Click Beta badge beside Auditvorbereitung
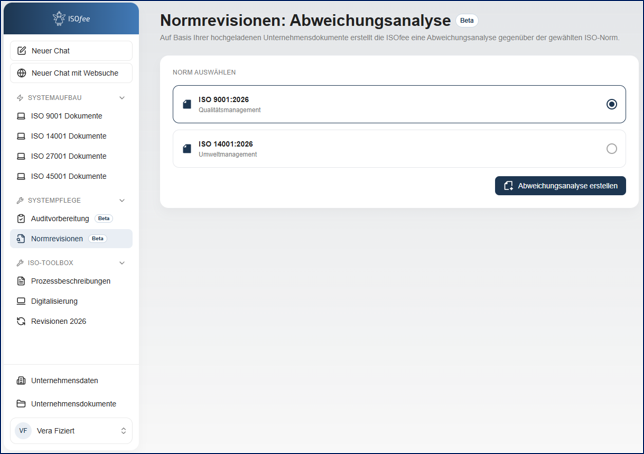644x454 pixels. point(104,219)
